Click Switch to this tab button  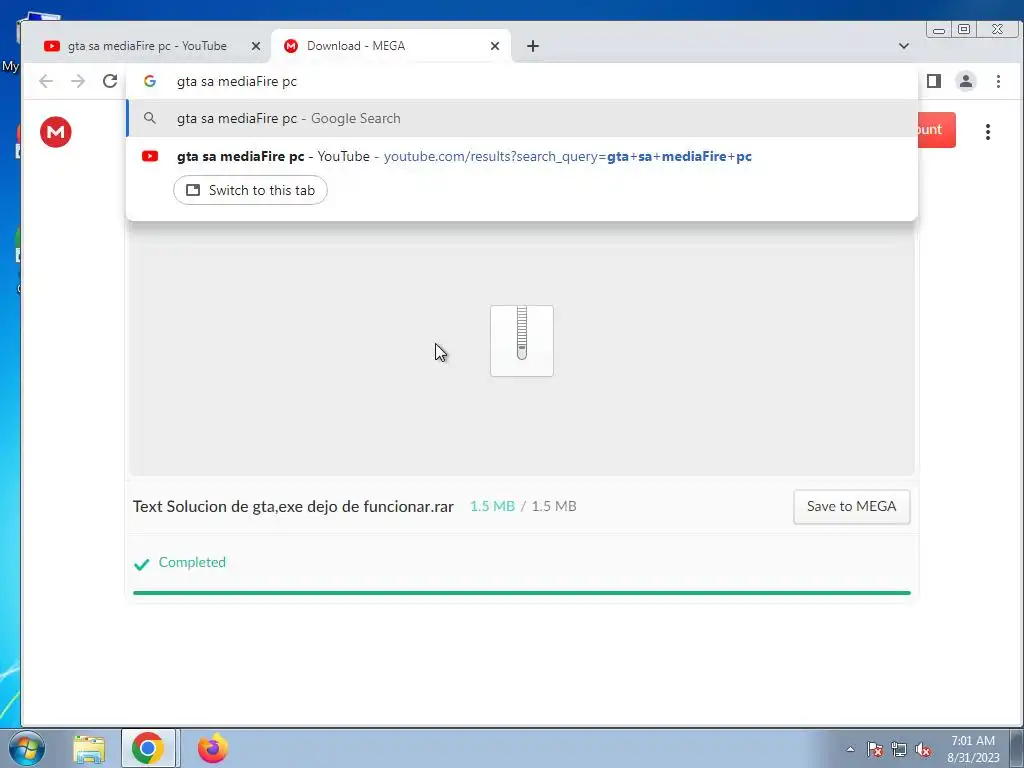tap(250, 190)
